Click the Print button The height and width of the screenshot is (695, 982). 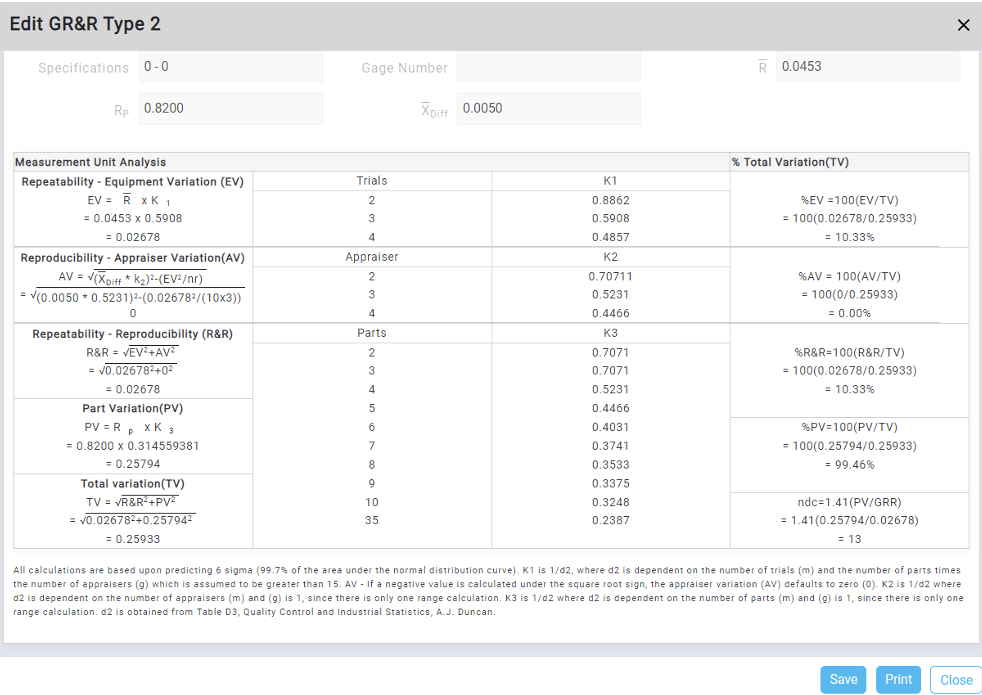click(898, 679)
